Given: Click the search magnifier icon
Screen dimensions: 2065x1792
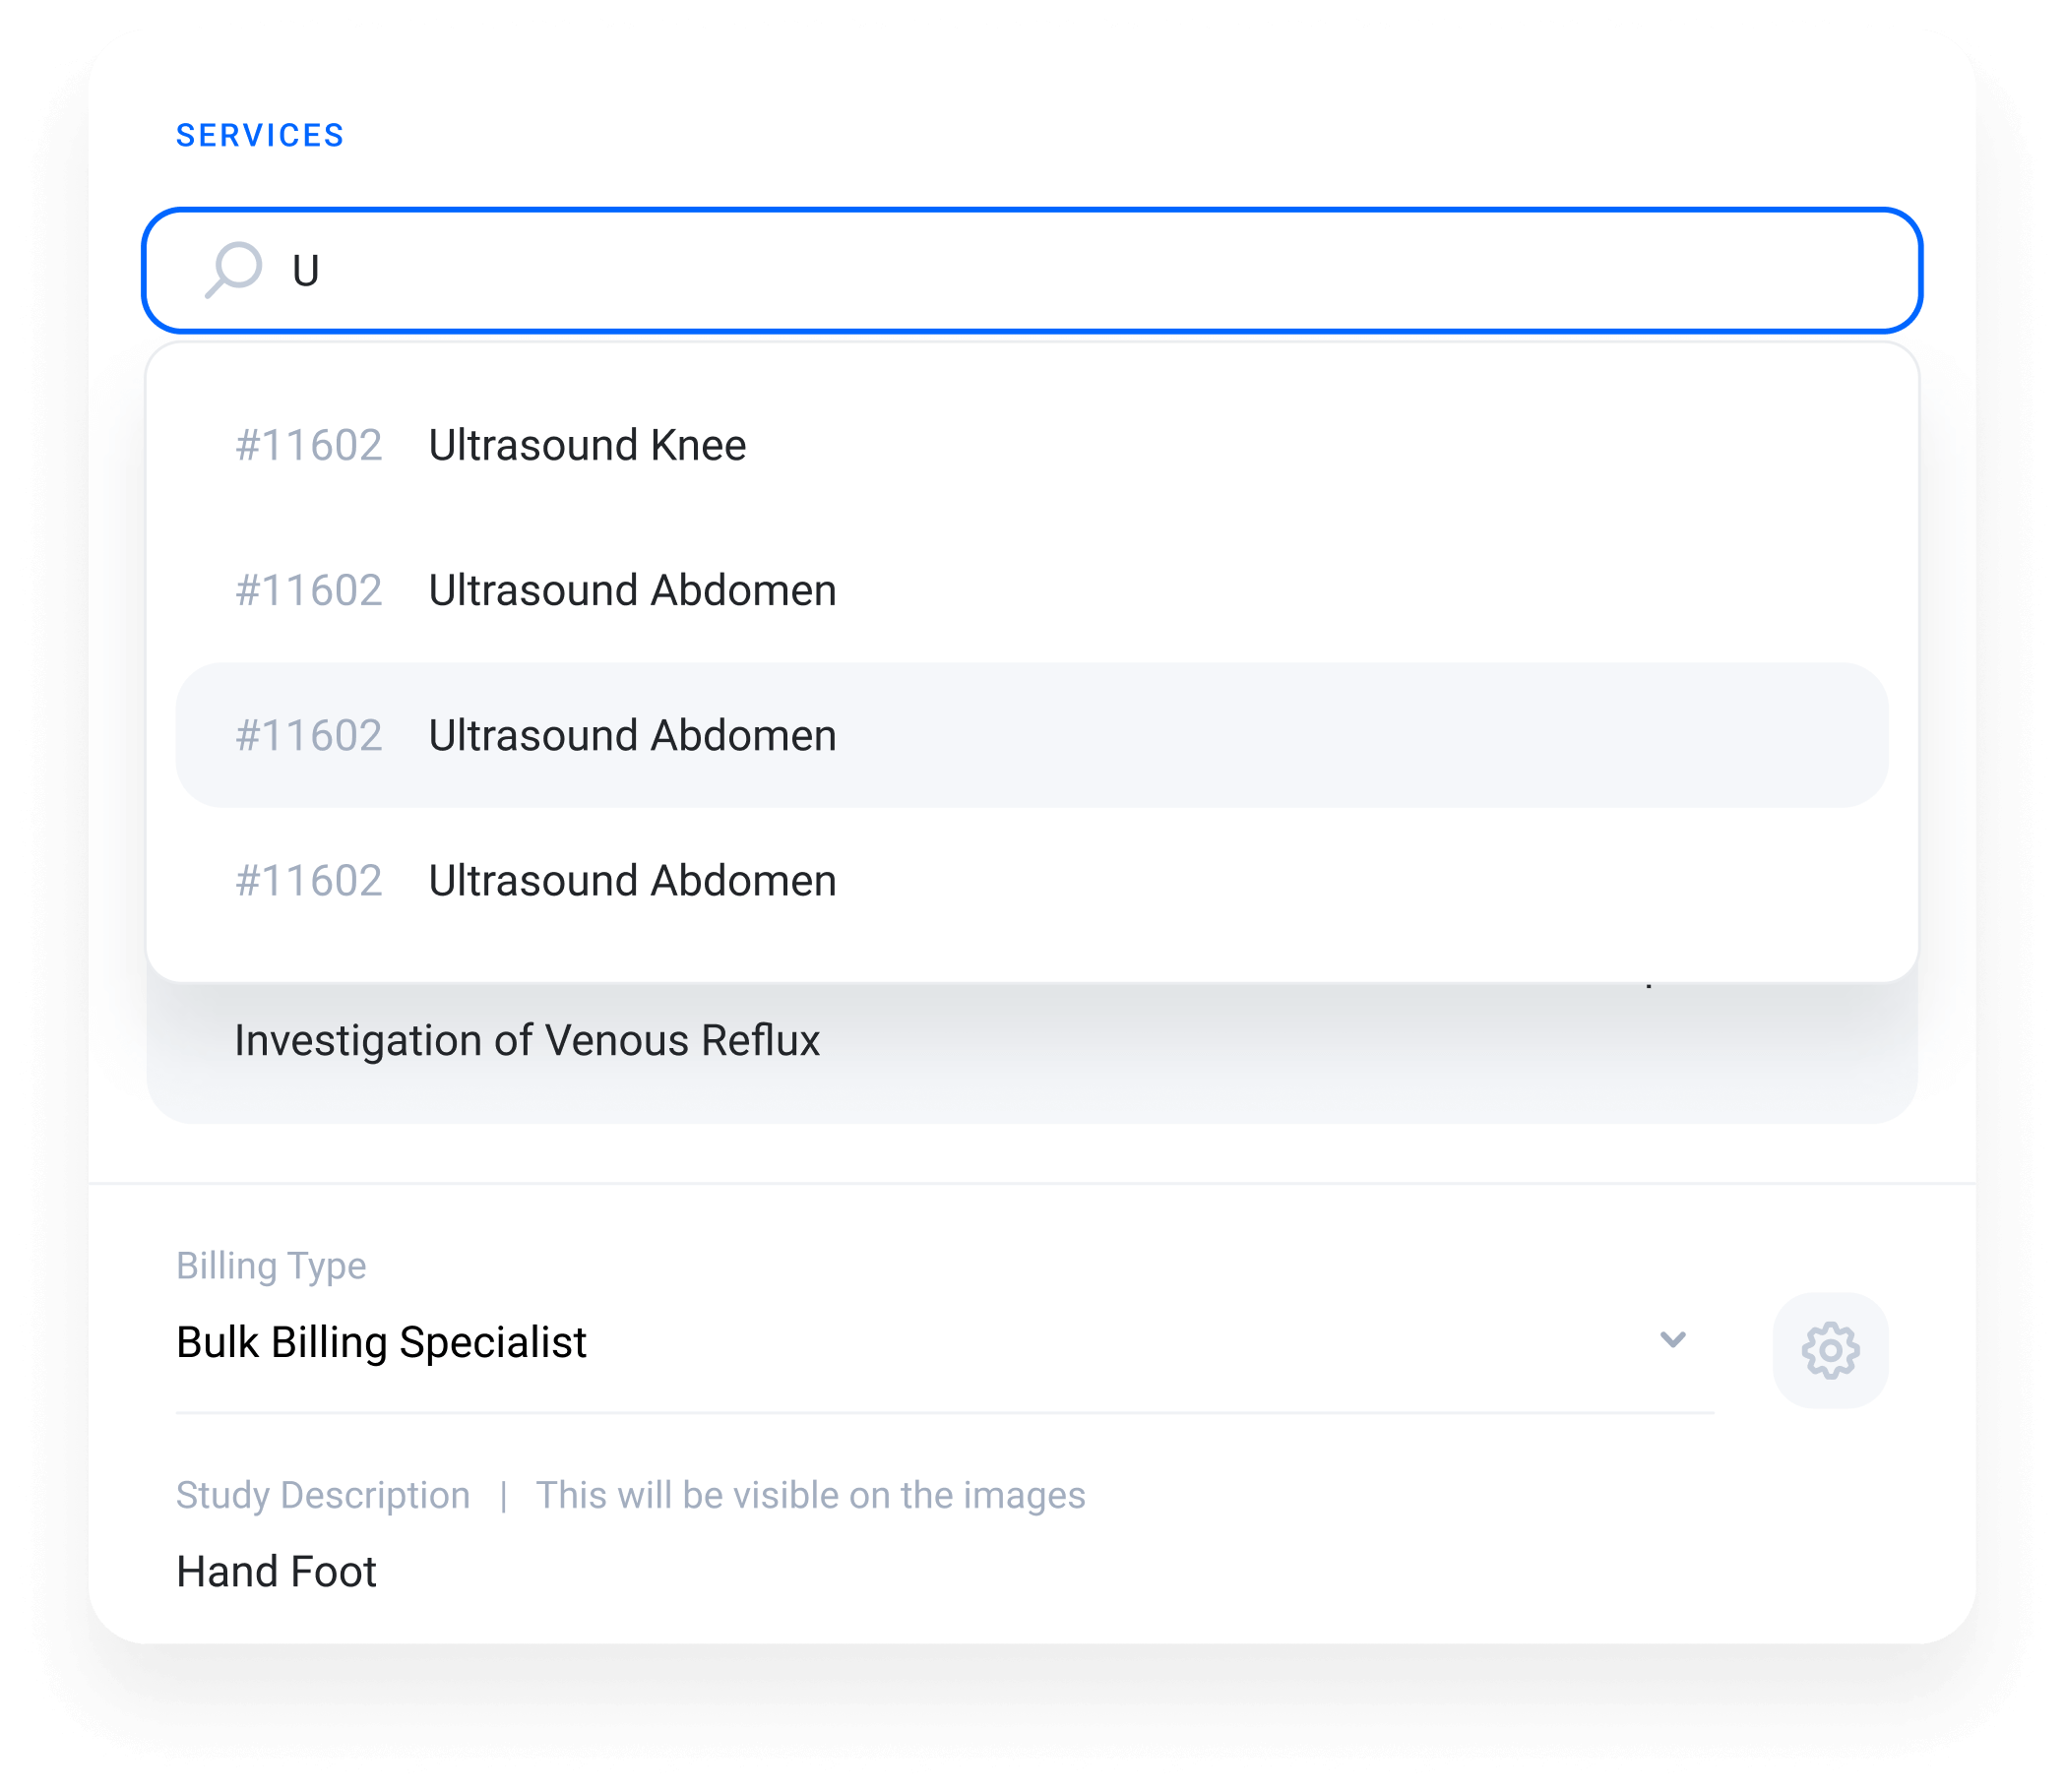Looking at the screenshot, I should [x=234, y=270].
